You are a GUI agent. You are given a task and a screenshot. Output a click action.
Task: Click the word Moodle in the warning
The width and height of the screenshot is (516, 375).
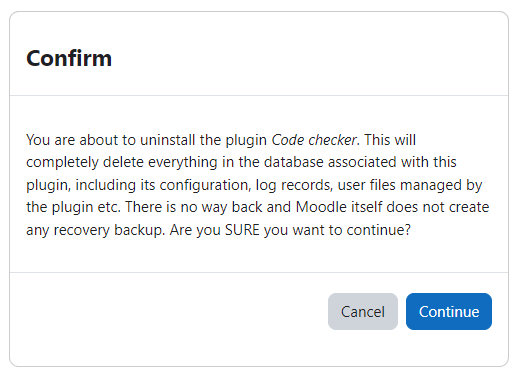tap(321, 207)
